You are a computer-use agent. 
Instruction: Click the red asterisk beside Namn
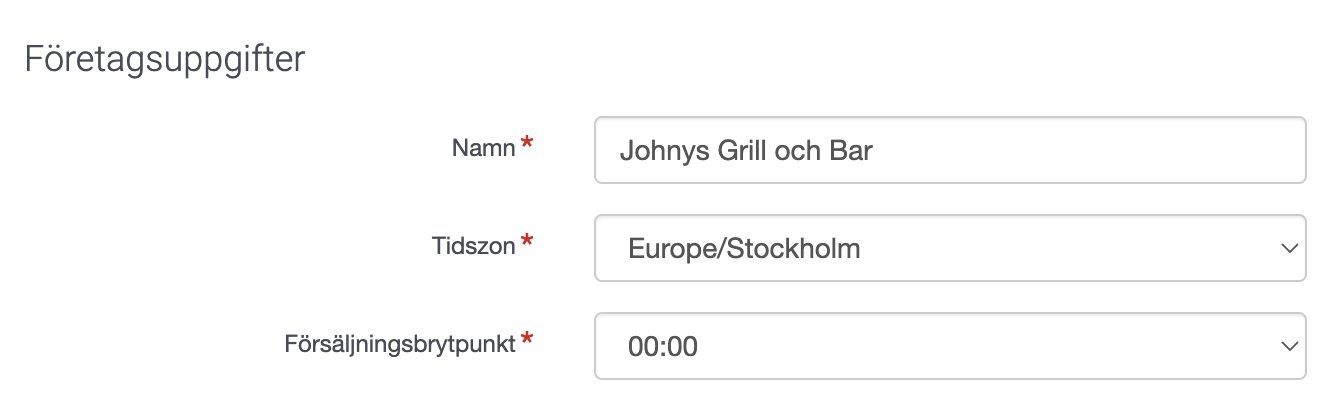[x=527, y=146]
